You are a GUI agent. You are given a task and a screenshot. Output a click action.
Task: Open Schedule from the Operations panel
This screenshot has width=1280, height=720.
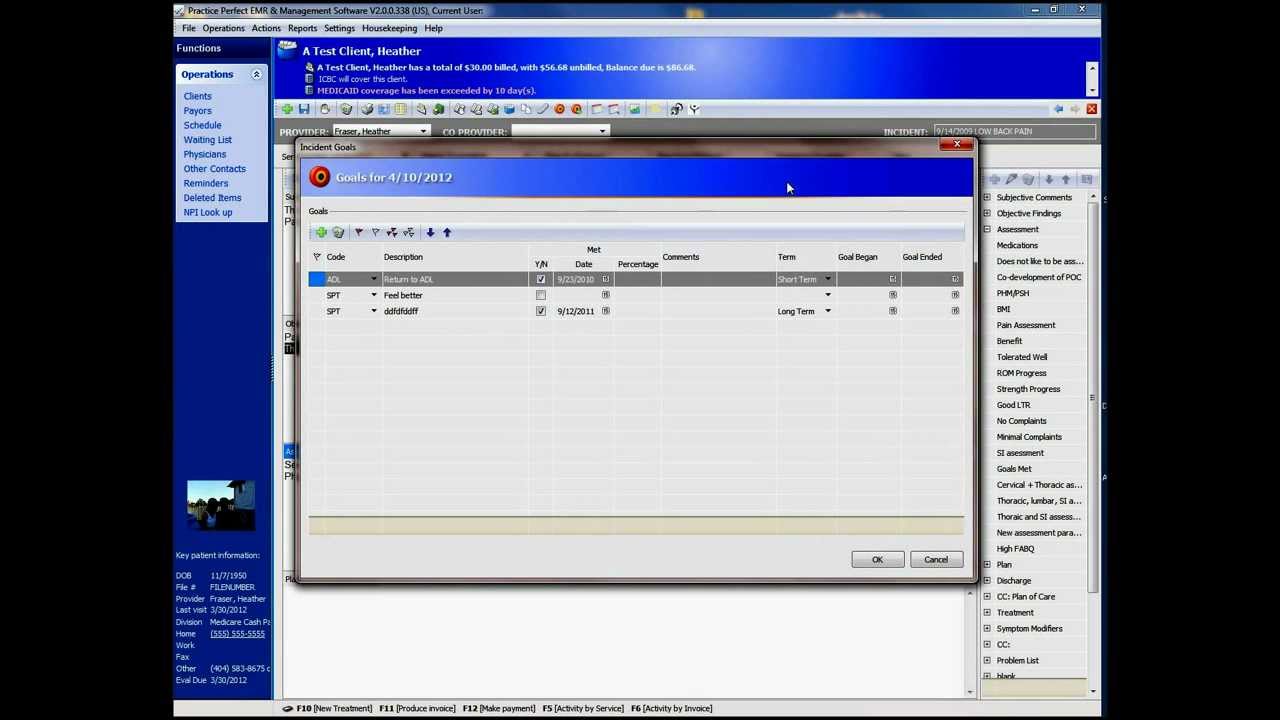[x=202, y=125]
